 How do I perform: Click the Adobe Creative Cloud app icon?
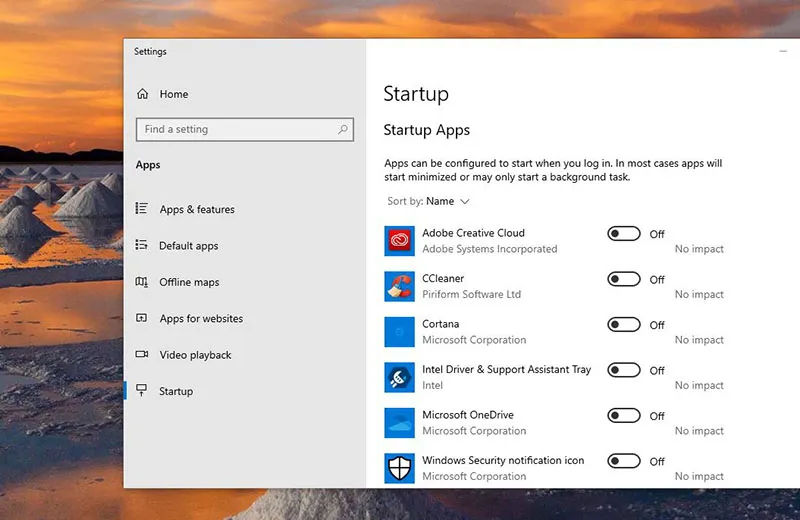tap(400, 241)
